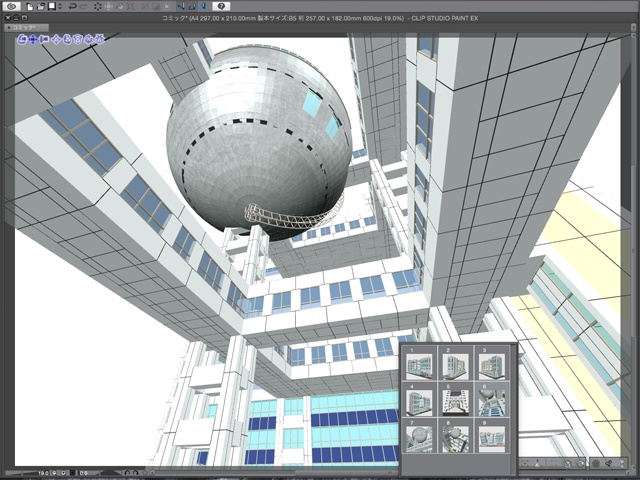Pick camera angle preset 6 sphere view
640x480 pixels.
492,400
